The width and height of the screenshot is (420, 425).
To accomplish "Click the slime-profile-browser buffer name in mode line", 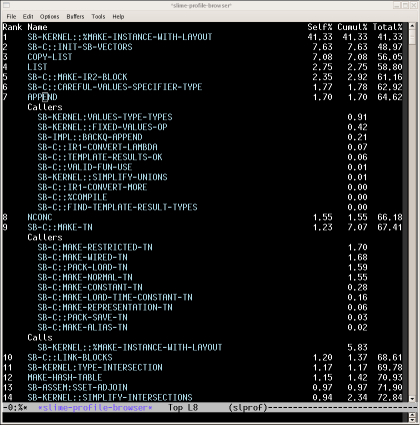I will (95, 408).
